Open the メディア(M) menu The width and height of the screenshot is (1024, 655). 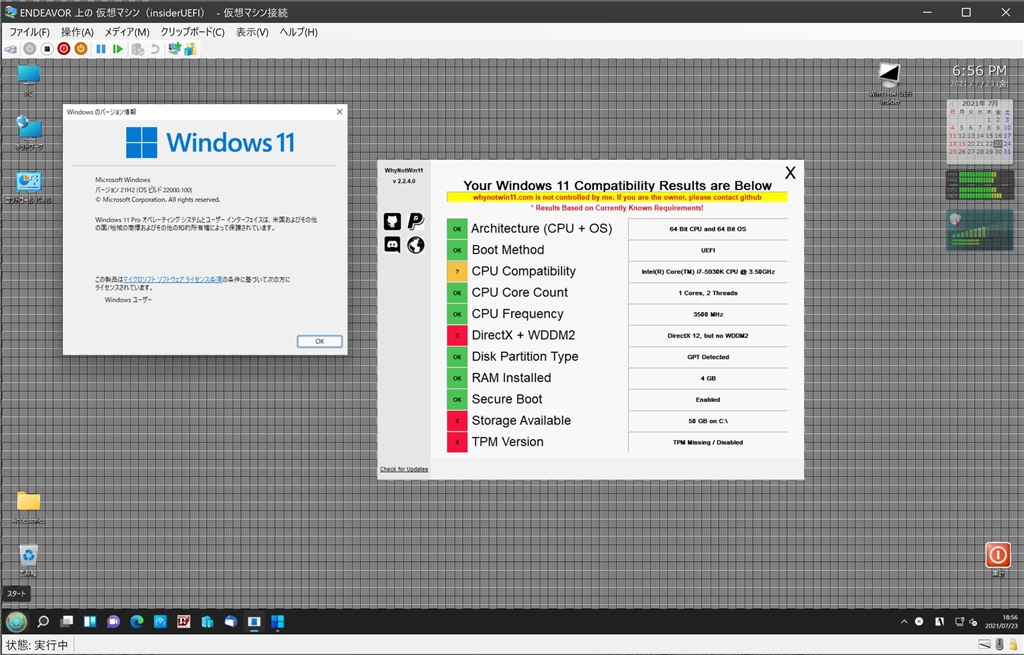pyautogui.click(x=127, y=32)
